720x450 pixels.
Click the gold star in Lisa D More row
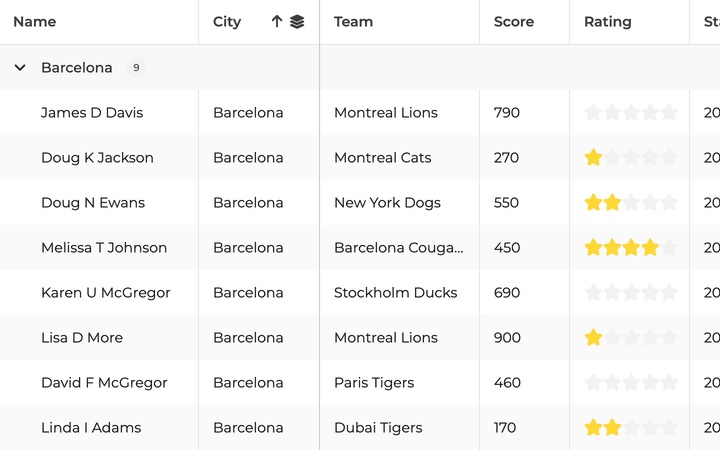(593, 338)
